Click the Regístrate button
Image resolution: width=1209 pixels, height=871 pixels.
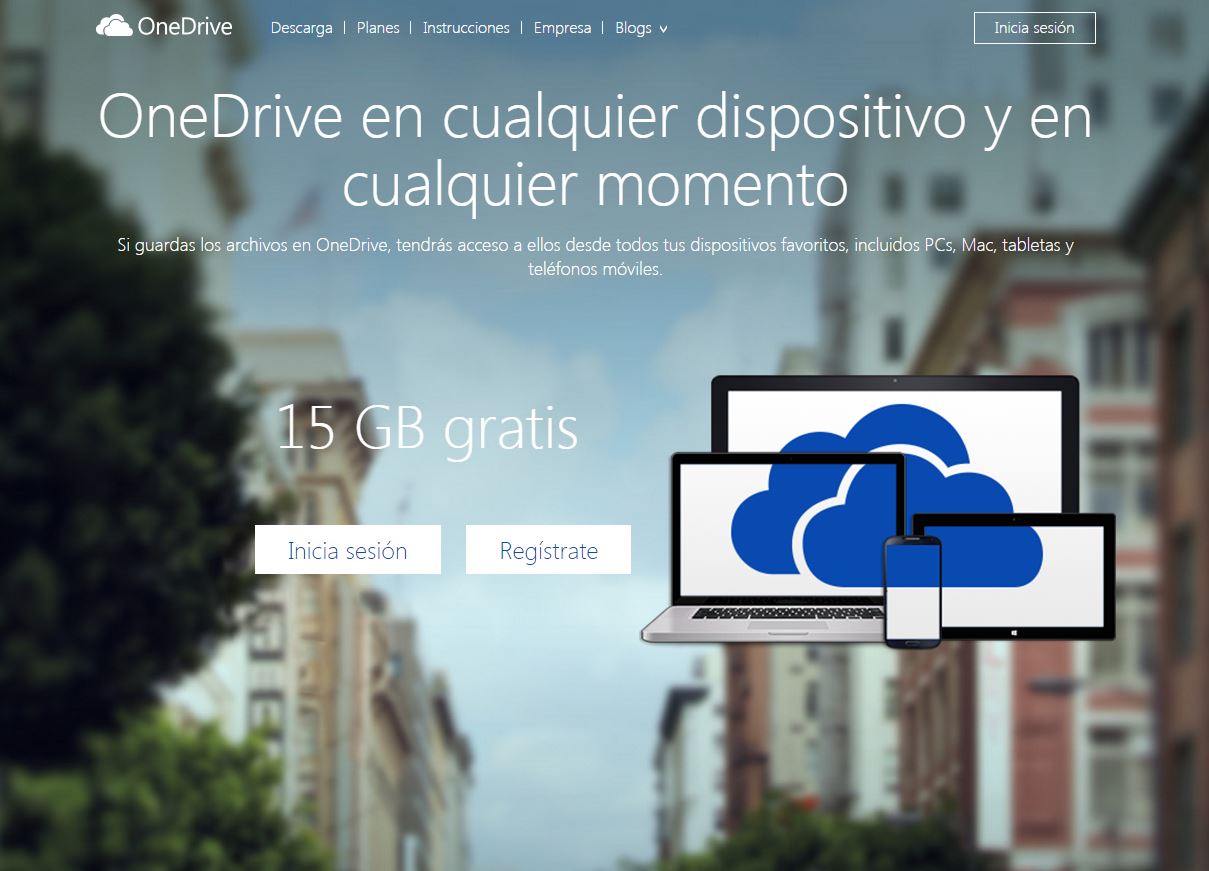pyautogui.click(x=548, y=549)
